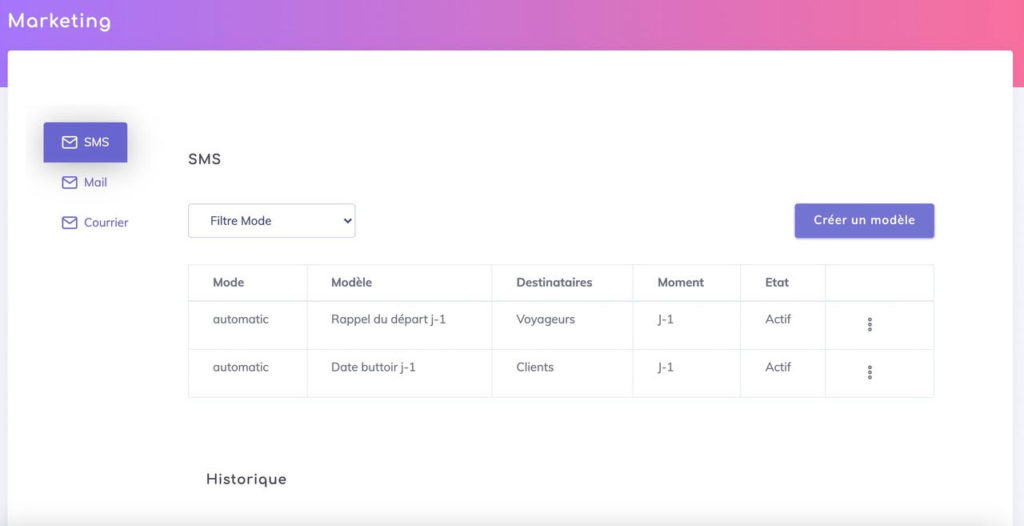The width and height of the screenshot is (1024, 526).
Task: Select the Rappel du départ j-1 model
Action: click(x=388, y=320)
